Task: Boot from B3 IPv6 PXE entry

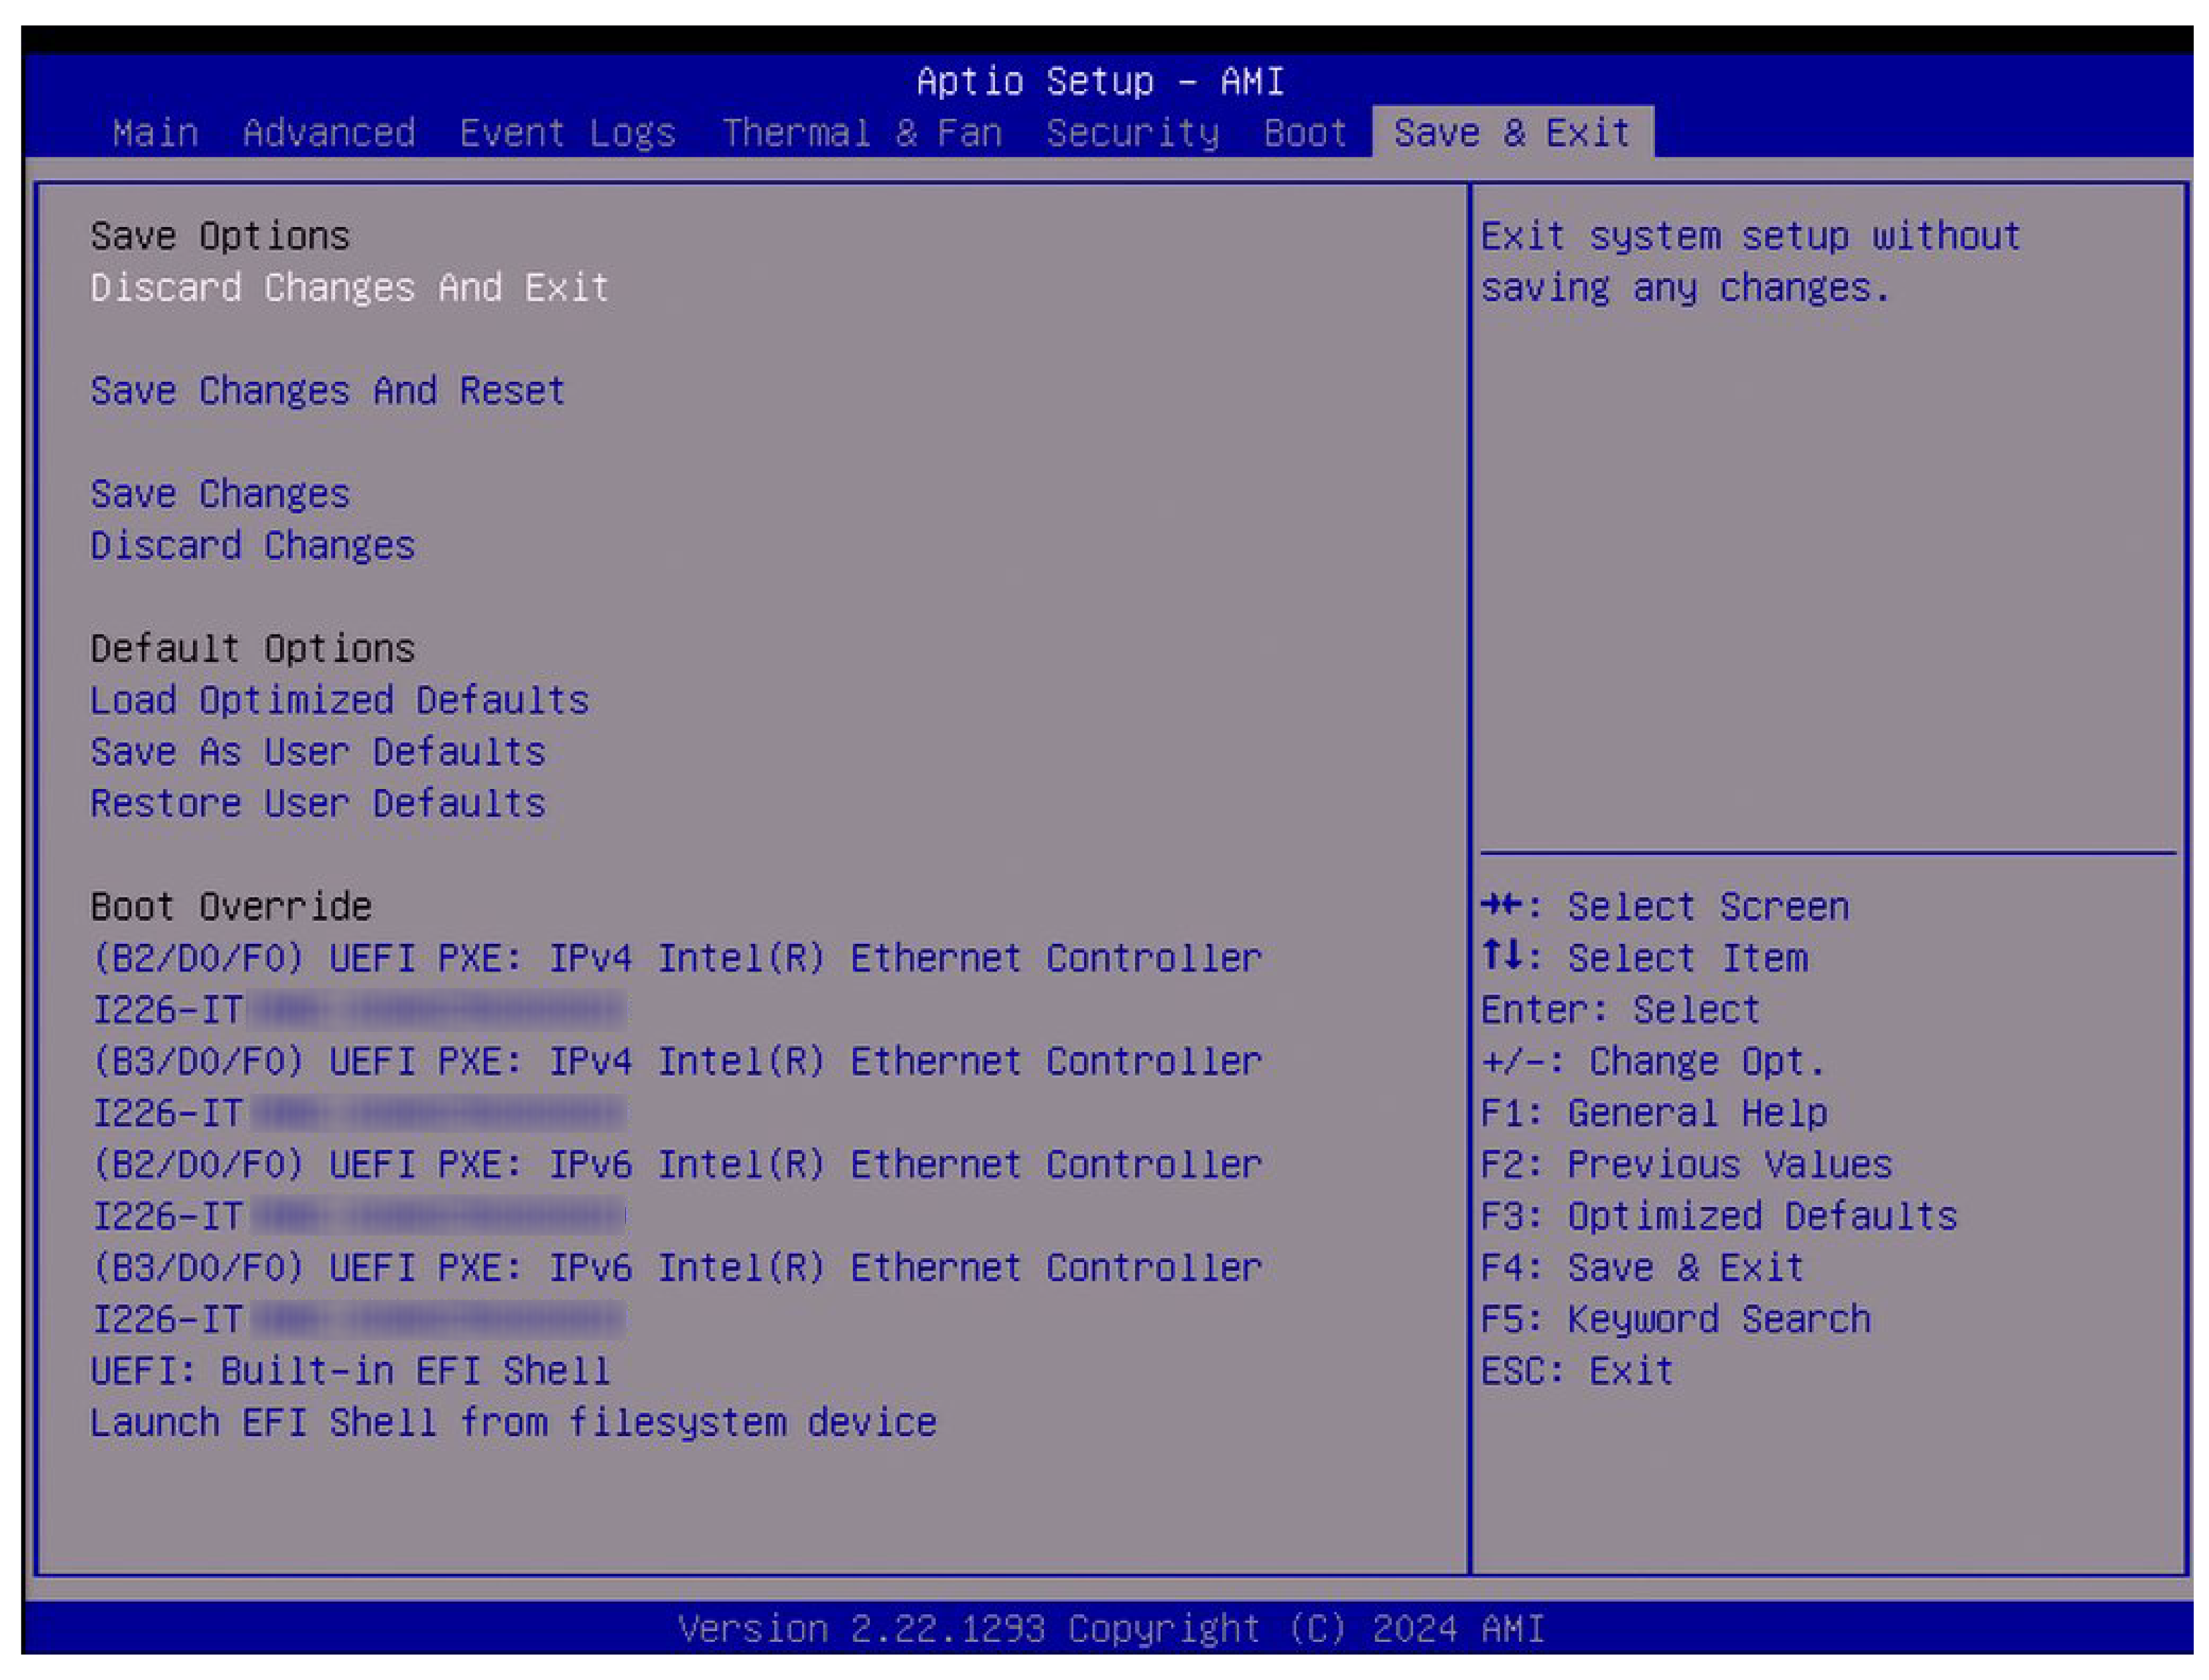Action: (x=676, y=1268)
